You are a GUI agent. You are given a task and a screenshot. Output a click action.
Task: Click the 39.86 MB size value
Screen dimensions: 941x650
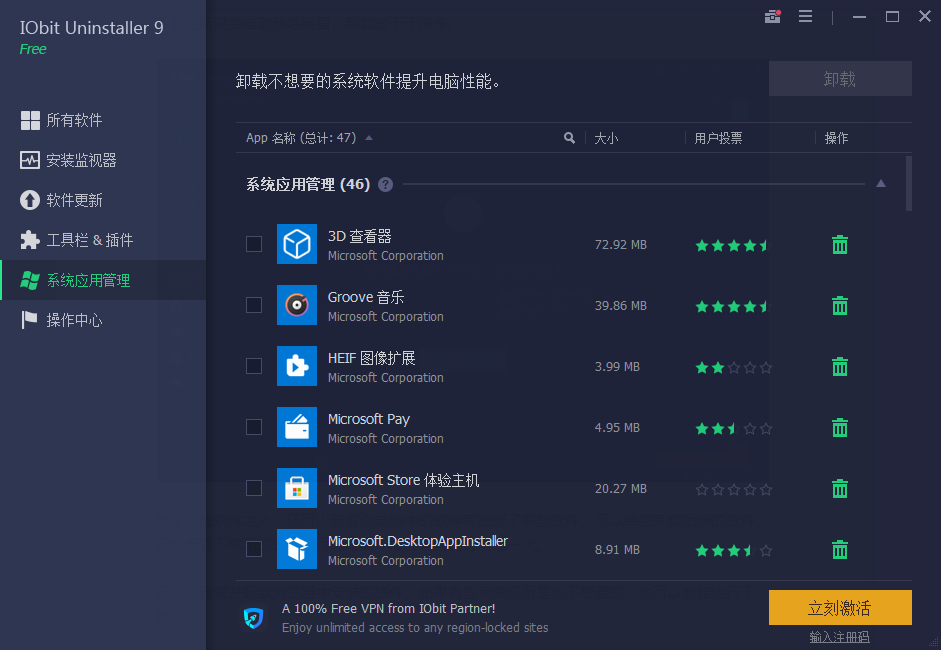coord(621,305)
